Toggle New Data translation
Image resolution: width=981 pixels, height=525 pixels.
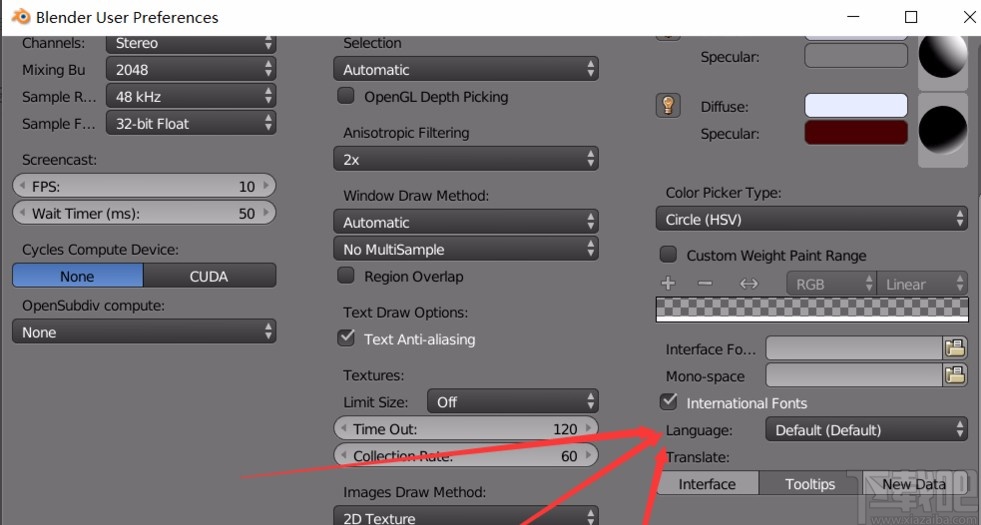pos(915,484)
